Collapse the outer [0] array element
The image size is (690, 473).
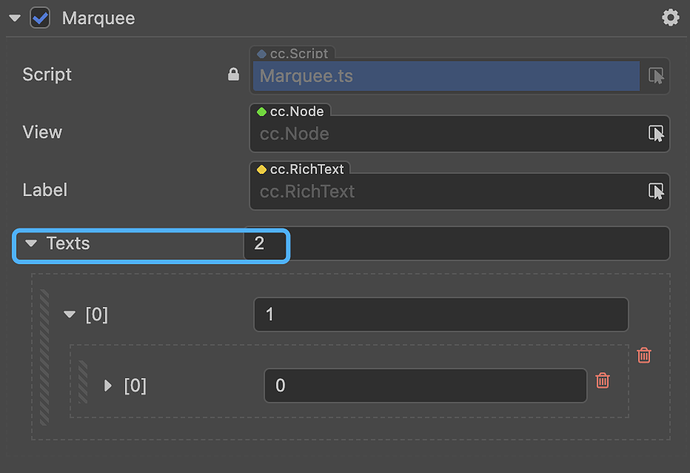click(69, 314)
